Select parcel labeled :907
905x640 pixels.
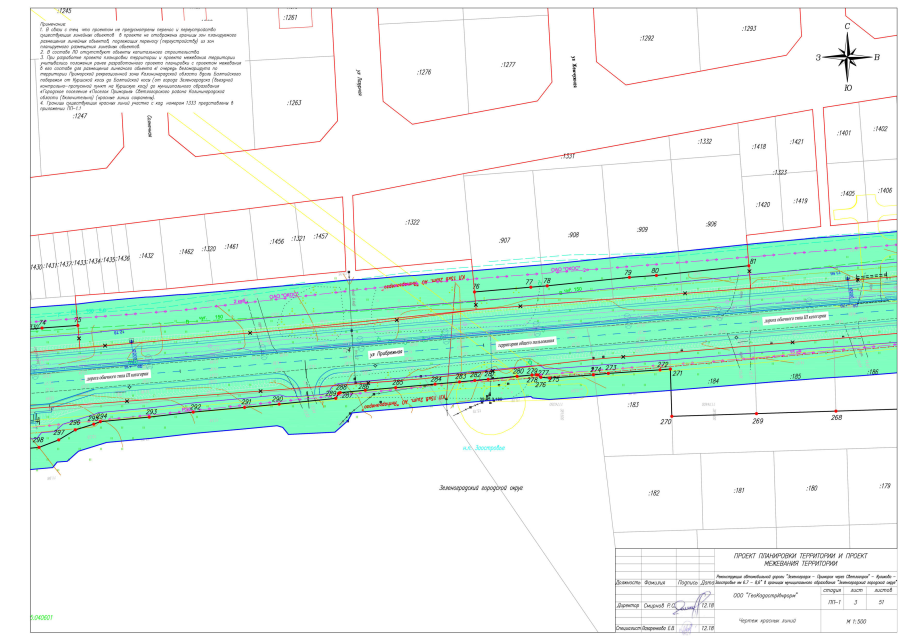[504, 241]
